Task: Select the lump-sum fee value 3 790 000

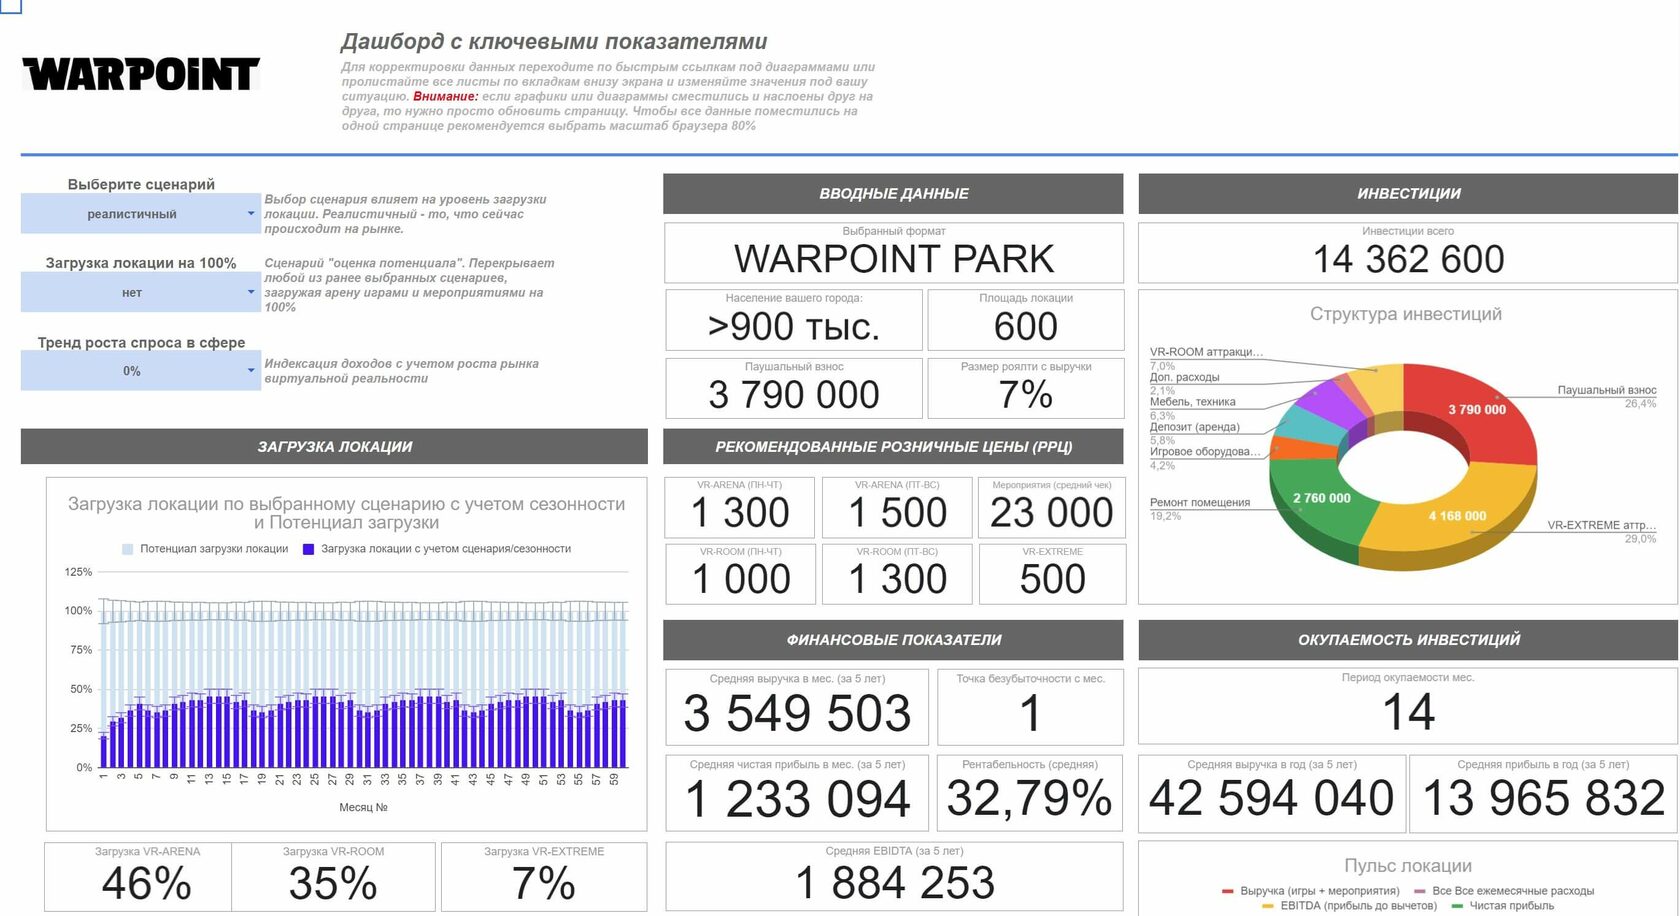Action: point(794,395)
